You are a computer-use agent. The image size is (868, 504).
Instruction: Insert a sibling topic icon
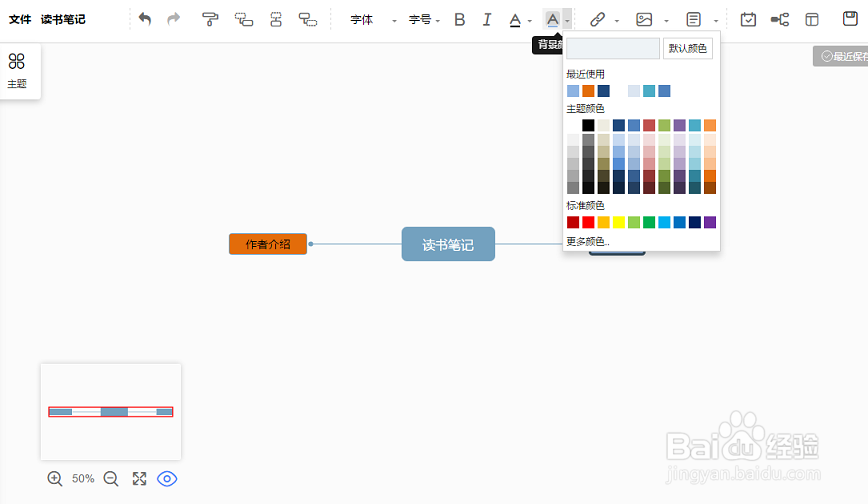pyautogui.click(x=276, y=19)
